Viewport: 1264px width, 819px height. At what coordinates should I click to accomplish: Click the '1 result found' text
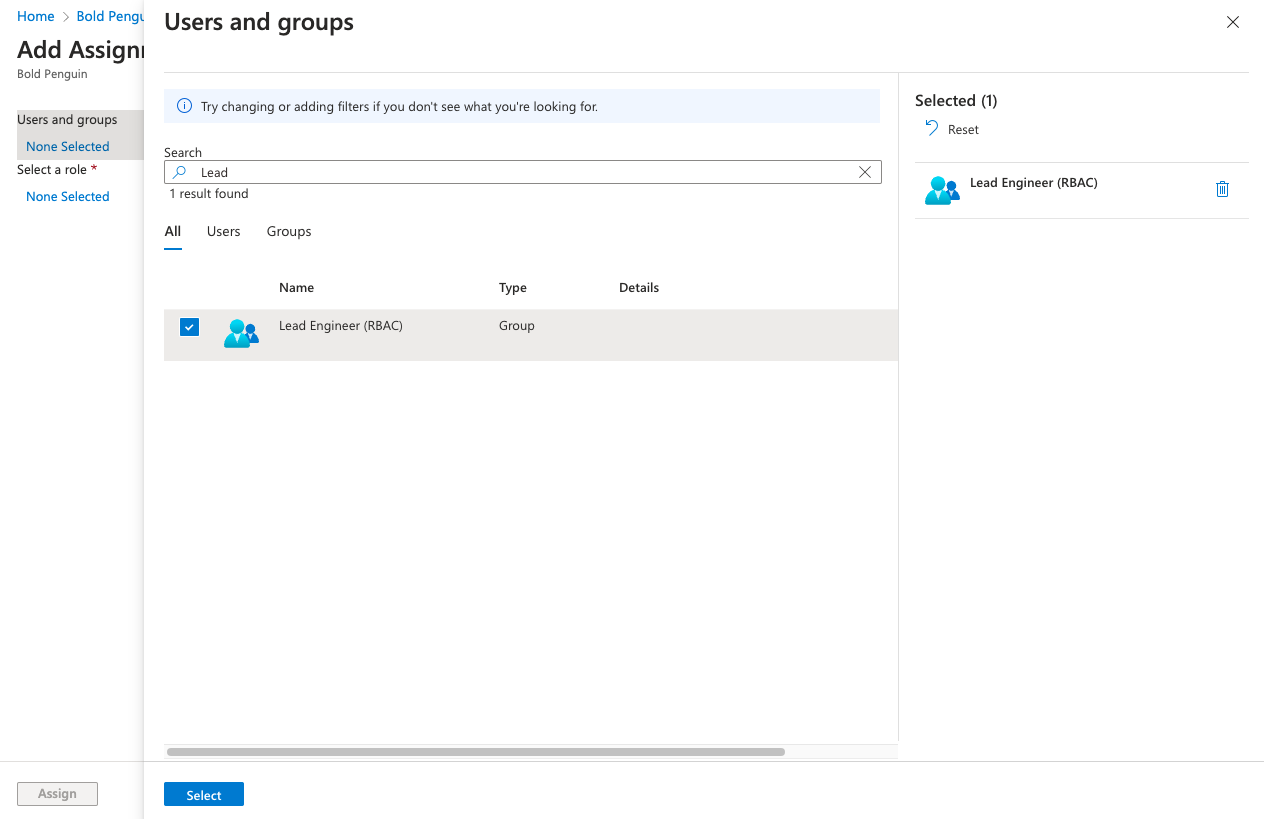coord(209,194)
